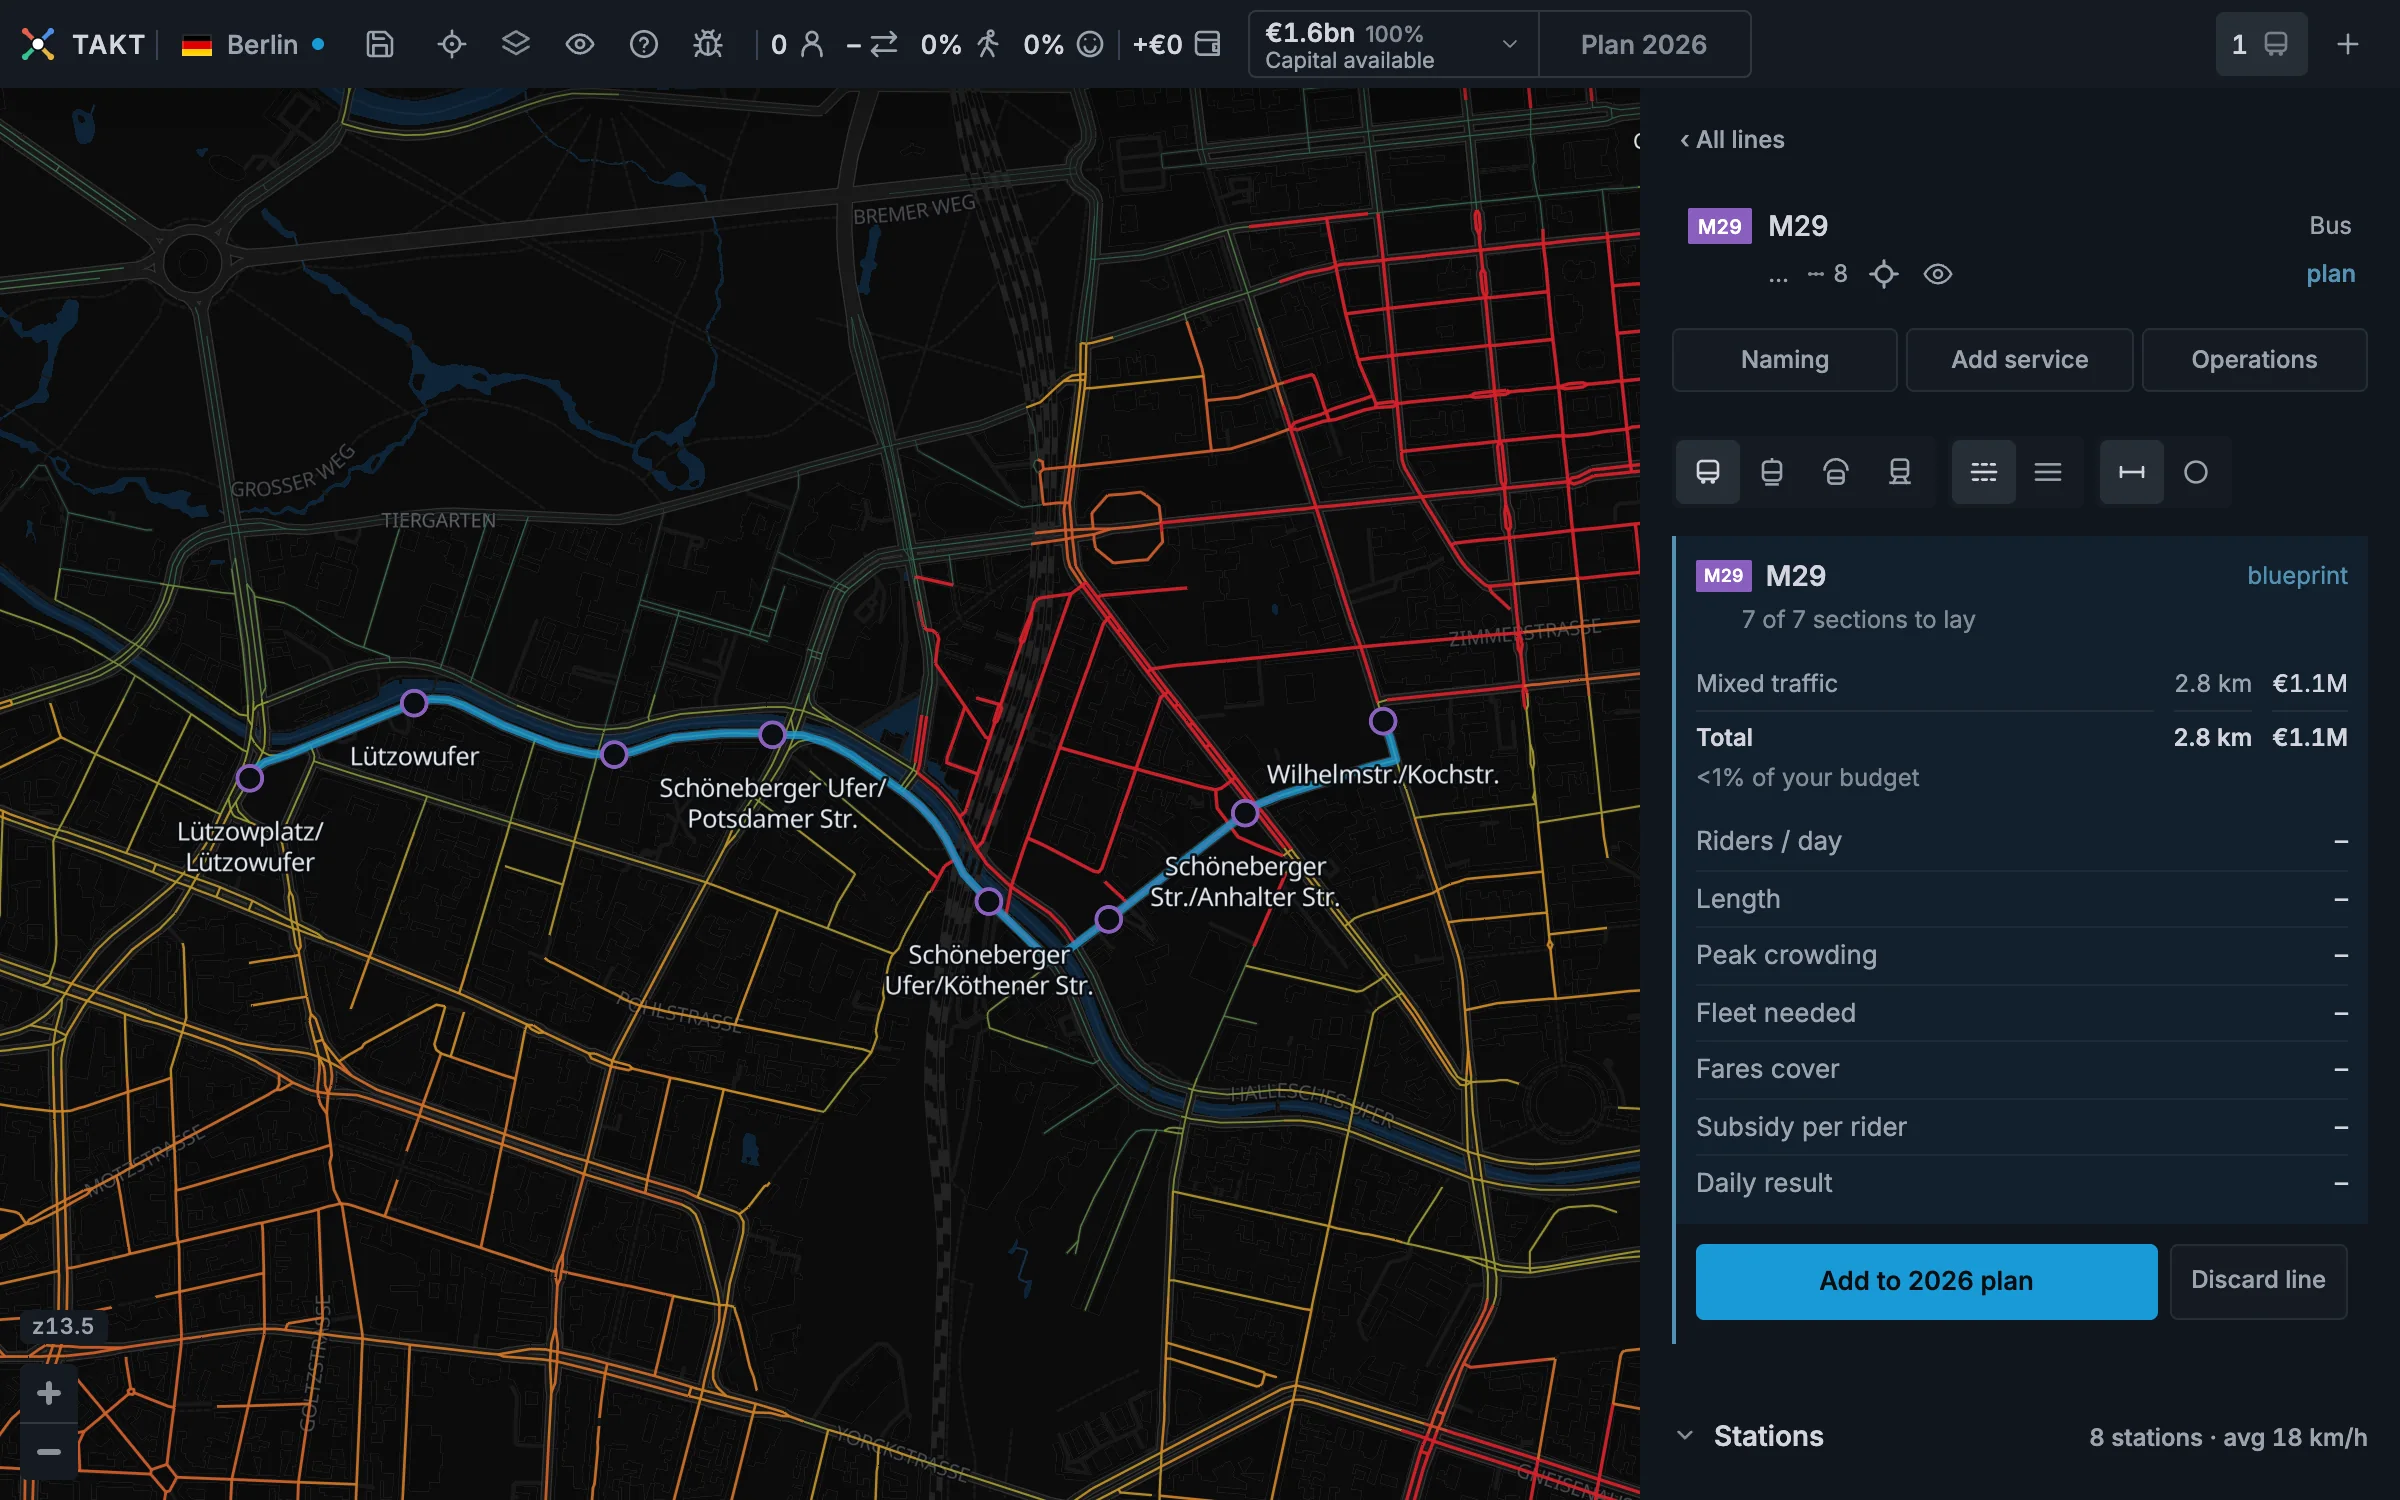Select the Berlin city label
2400x1500 pixels.
coord(262,45)
